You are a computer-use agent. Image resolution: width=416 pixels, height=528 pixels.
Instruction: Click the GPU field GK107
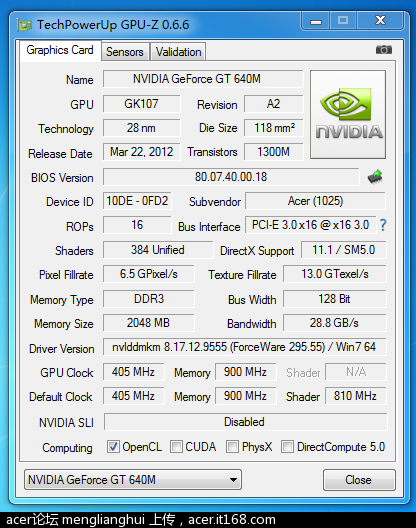click(141, 104)
